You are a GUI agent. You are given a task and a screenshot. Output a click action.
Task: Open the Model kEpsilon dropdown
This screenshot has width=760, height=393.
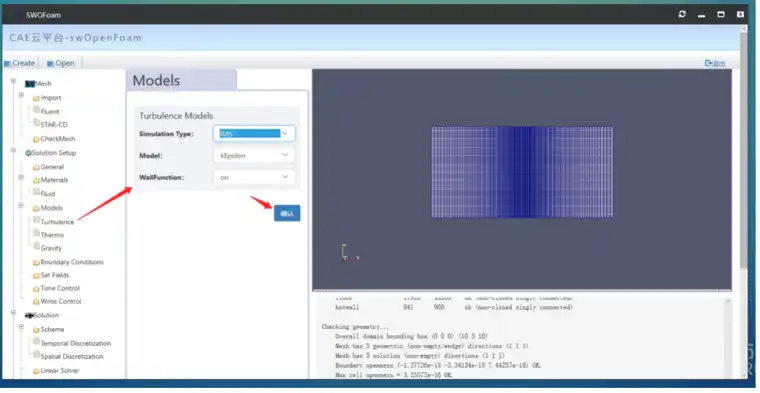(x=254, y=156)
